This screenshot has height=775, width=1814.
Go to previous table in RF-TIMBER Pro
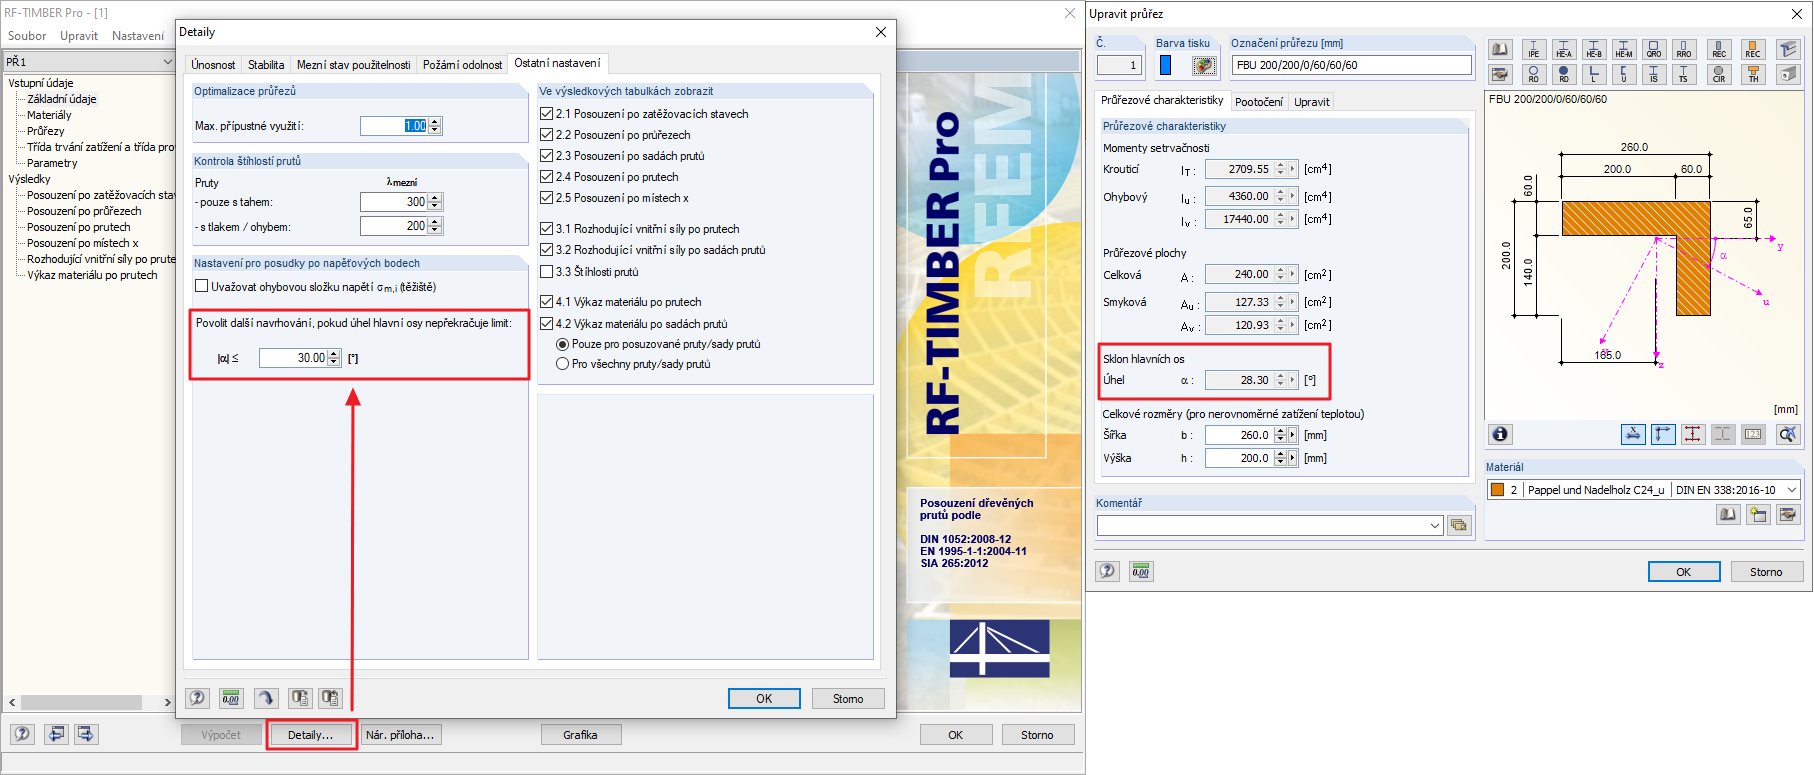point(57,734)
